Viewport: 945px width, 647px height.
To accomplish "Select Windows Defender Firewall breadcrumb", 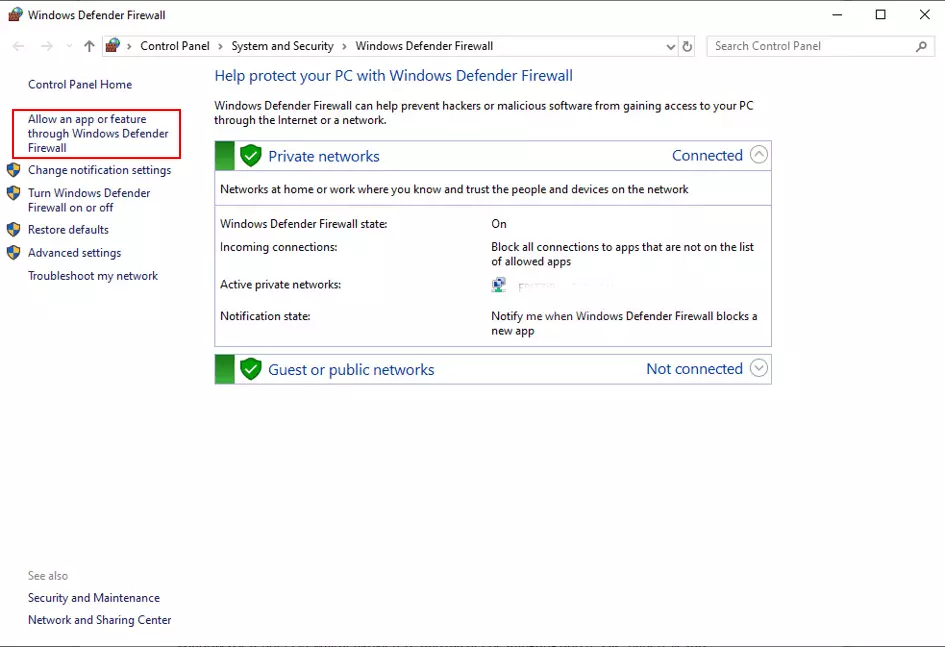I will coord(424,46).
